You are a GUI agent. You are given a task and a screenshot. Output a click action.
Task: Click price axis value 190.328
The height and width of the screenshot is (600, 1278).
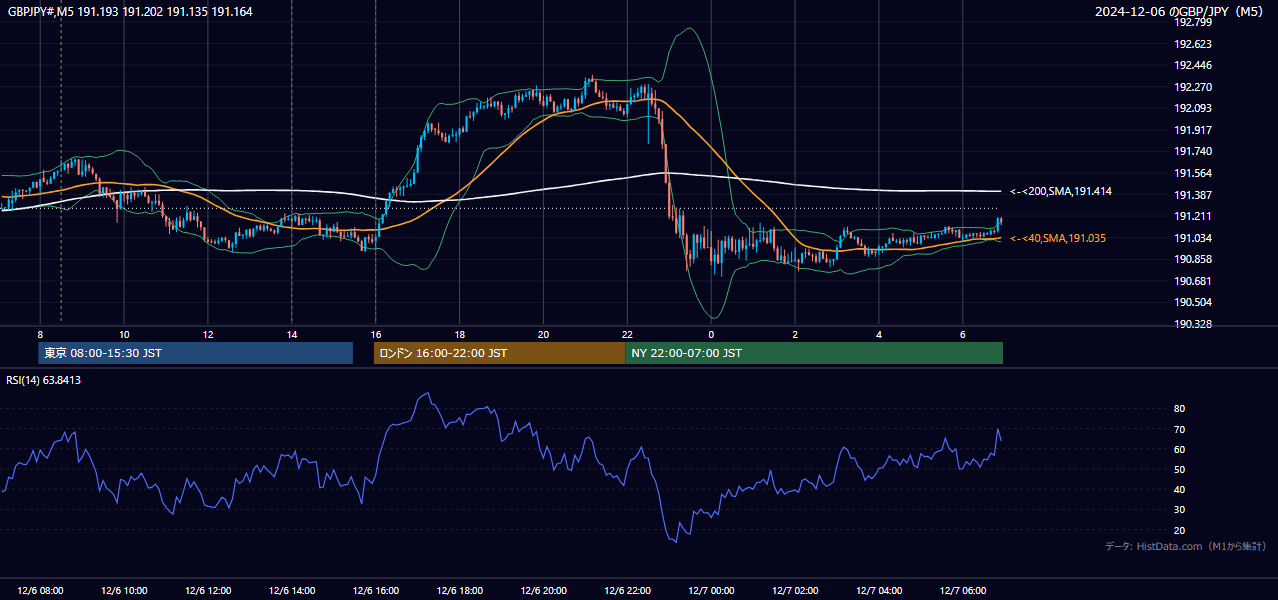(x=1193, y=324)
